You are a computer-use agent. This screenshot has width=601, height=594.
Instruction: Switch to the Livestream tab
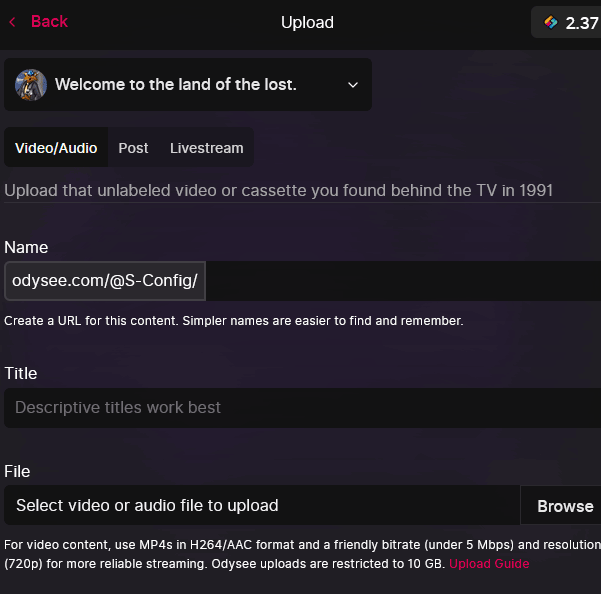pos(207,148)
